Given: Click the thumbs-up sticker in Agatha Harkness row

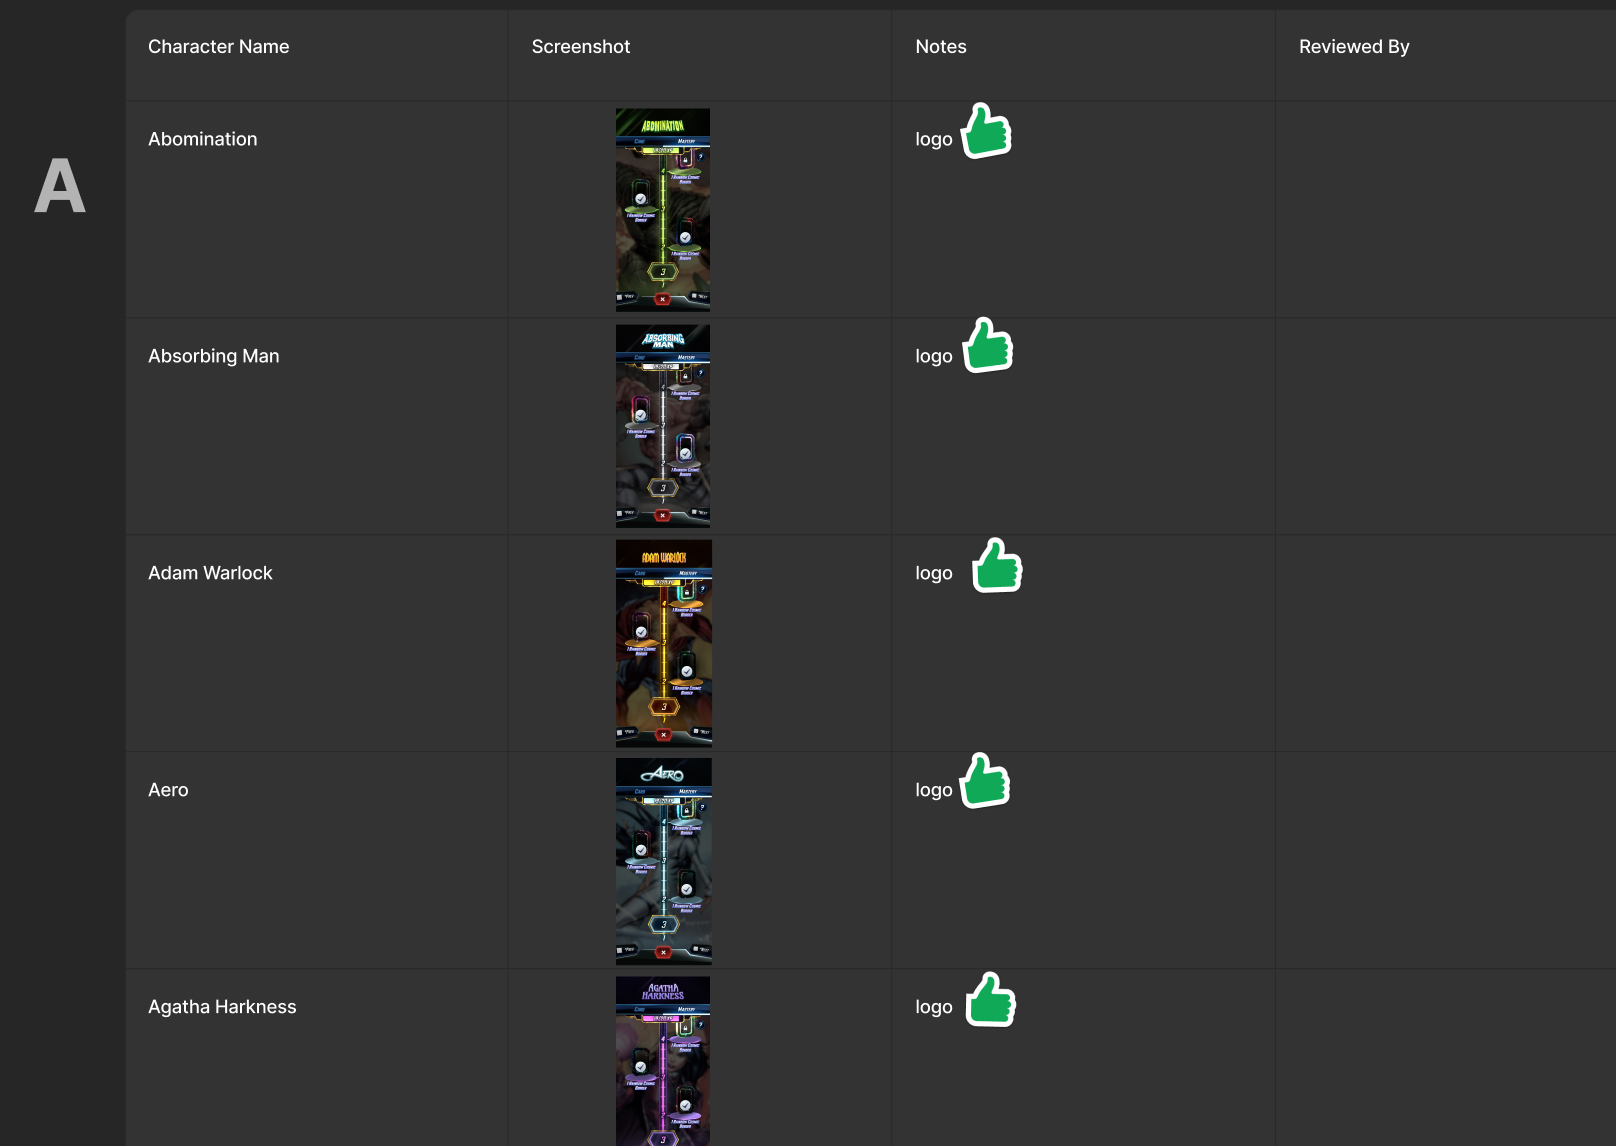Looking at the screenshot, I should [x=991, y=999].
